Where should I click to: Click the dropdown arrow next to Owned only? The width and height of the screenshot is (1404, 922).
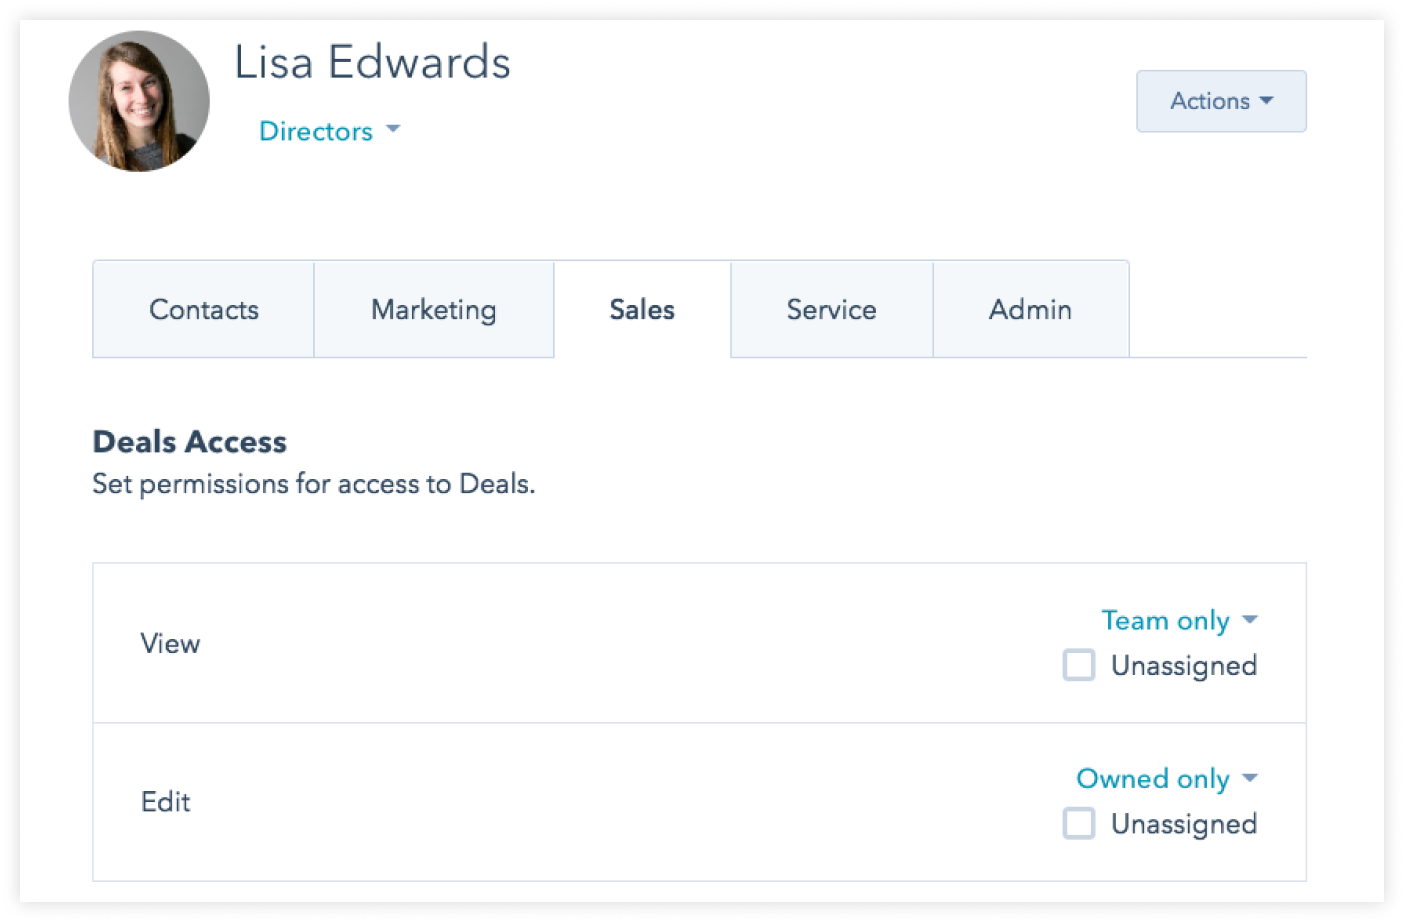click(x=1250, y=779)
